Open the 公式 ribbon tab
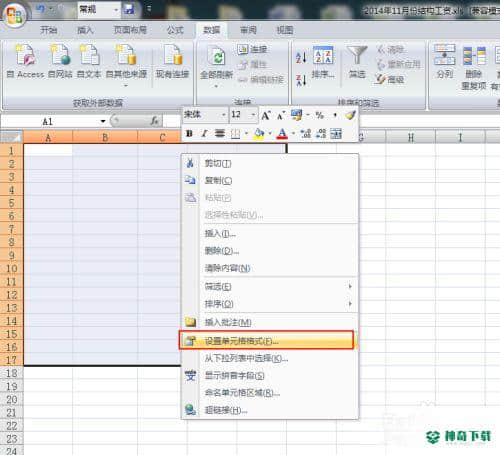 pyautogui.click(x=175, y=30)
